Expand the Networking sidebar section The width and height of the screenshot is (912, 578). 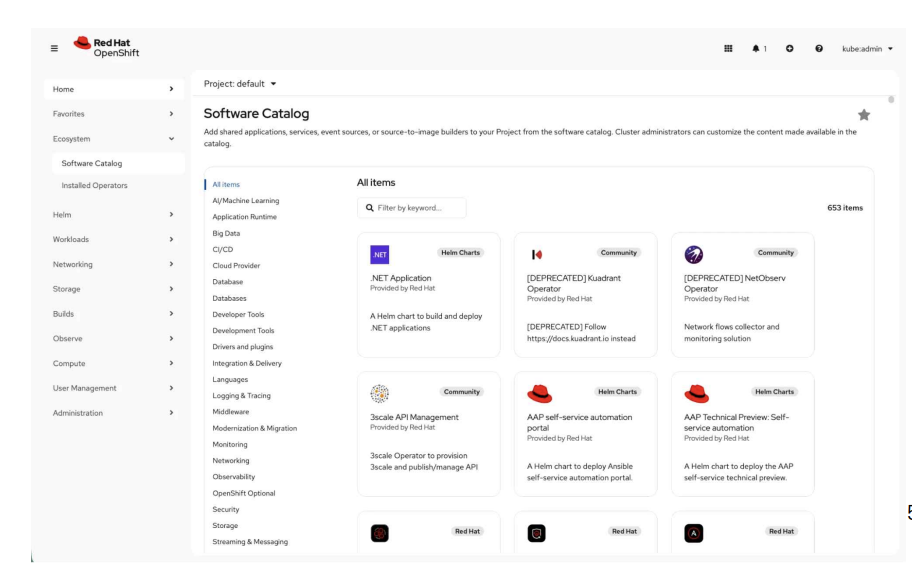click(113, 264)
